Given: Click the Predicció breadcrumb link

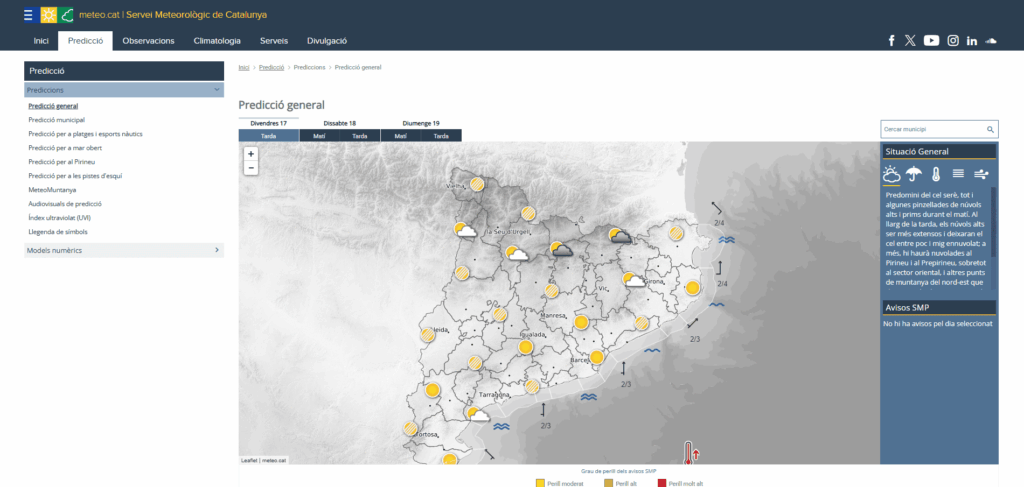Looking at the screenshot, I should [x=271, y=67].
